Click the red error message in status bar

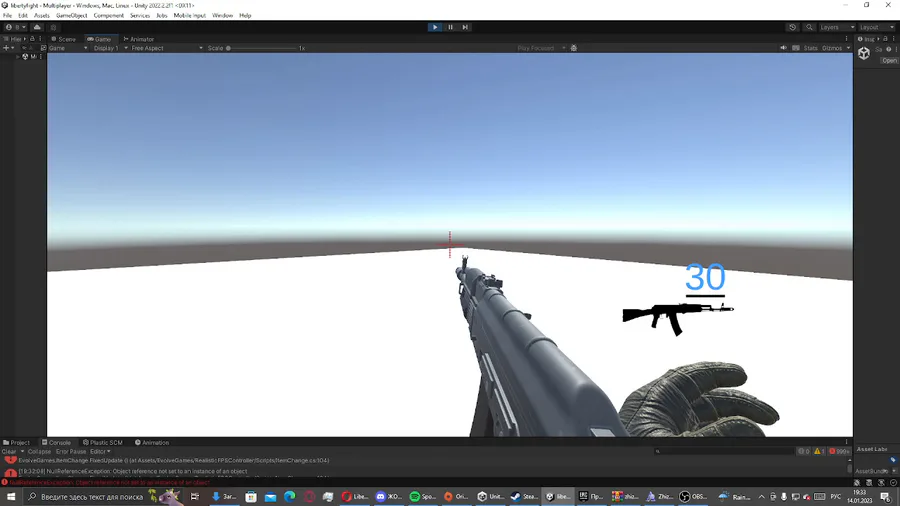click(x=109, y=482)
